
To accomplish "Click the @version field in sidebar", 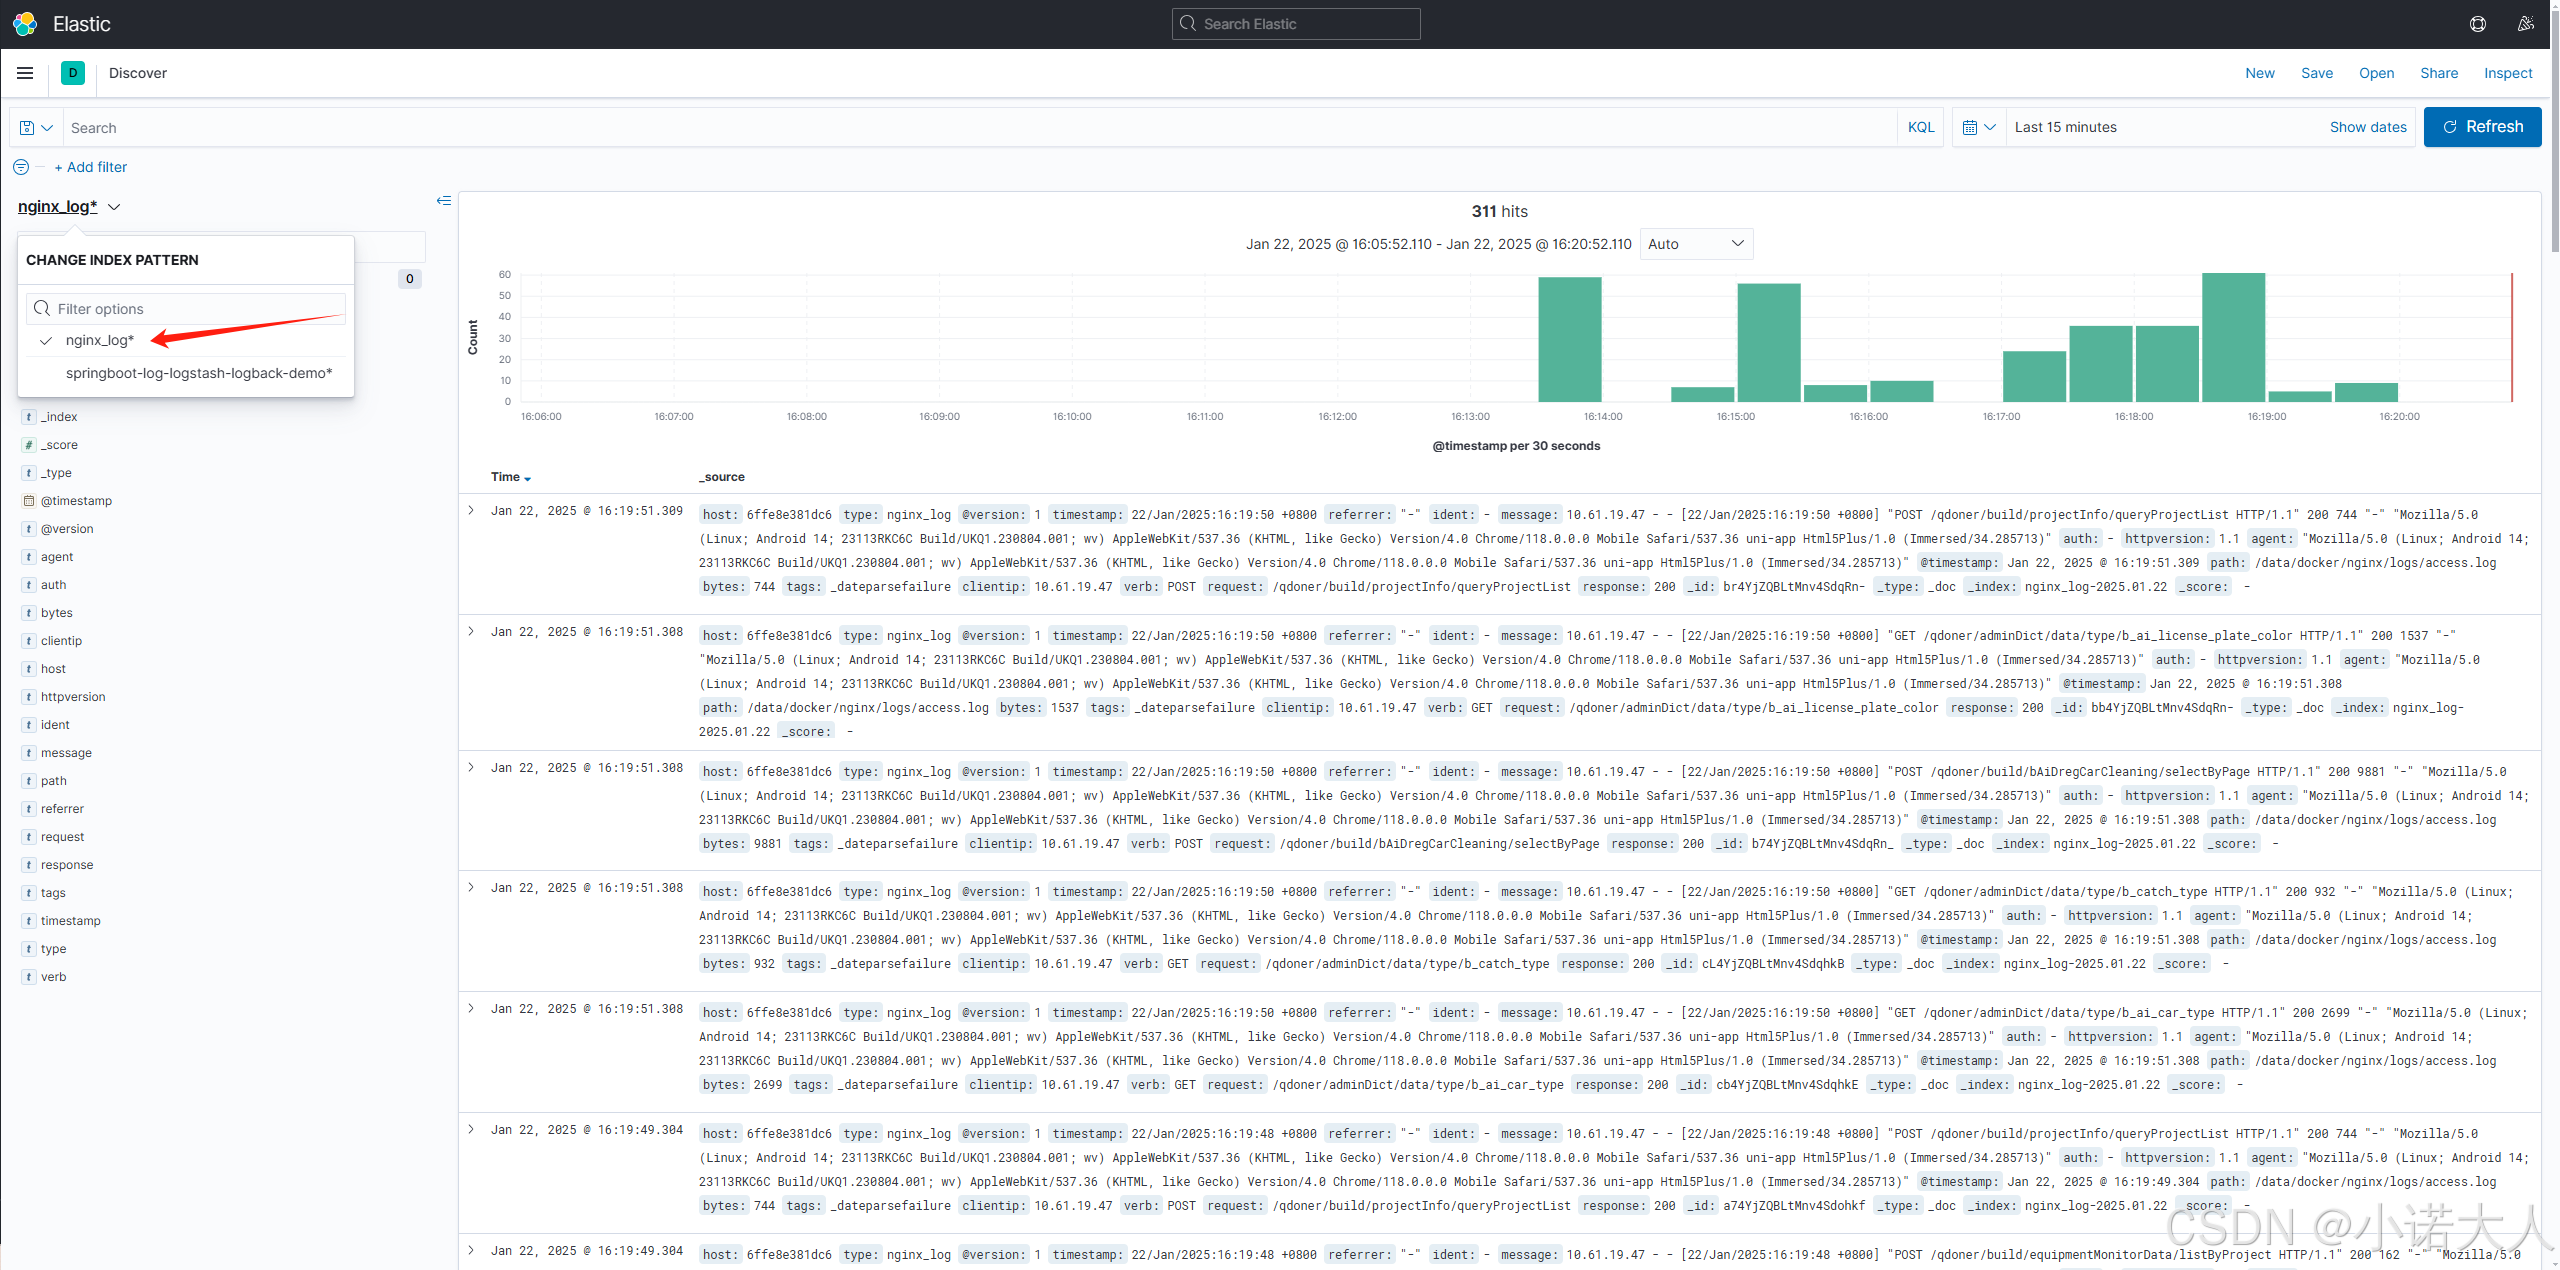I will [x=67, y=529].
